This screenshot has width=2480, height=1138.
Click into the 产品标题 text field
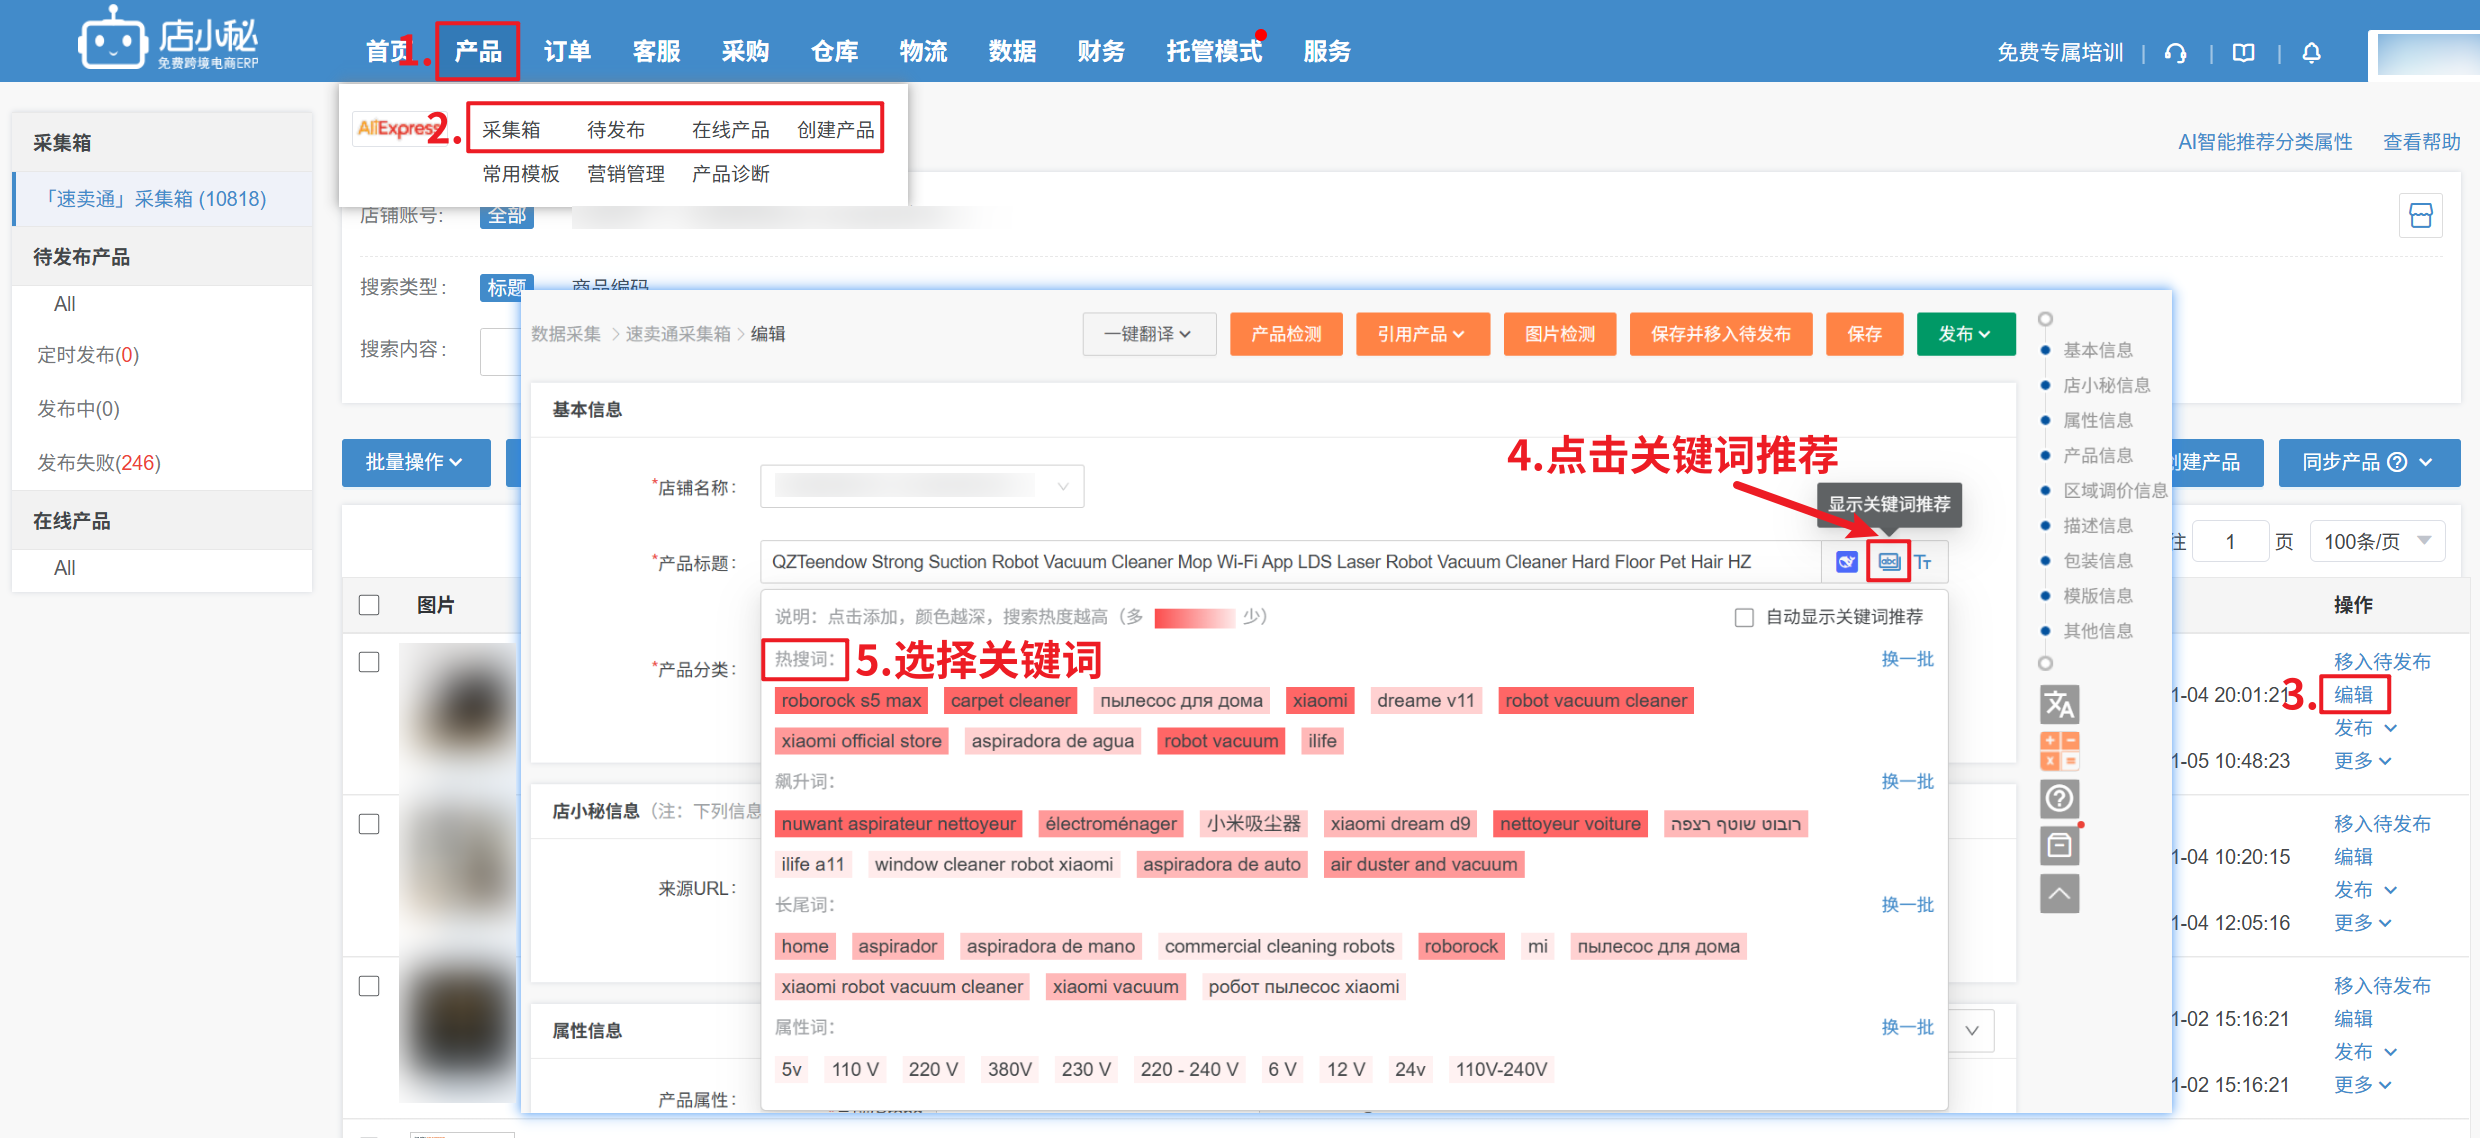point(1290,562)
